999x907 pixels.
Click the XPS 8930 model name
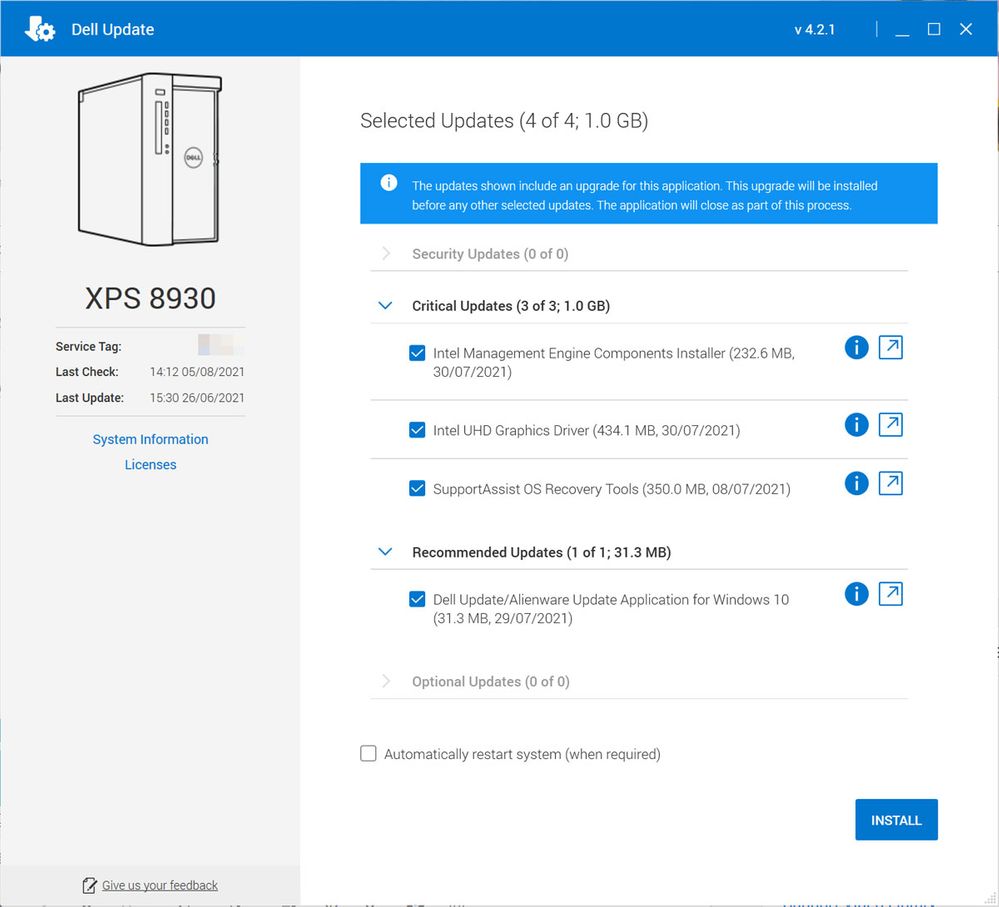150,298
